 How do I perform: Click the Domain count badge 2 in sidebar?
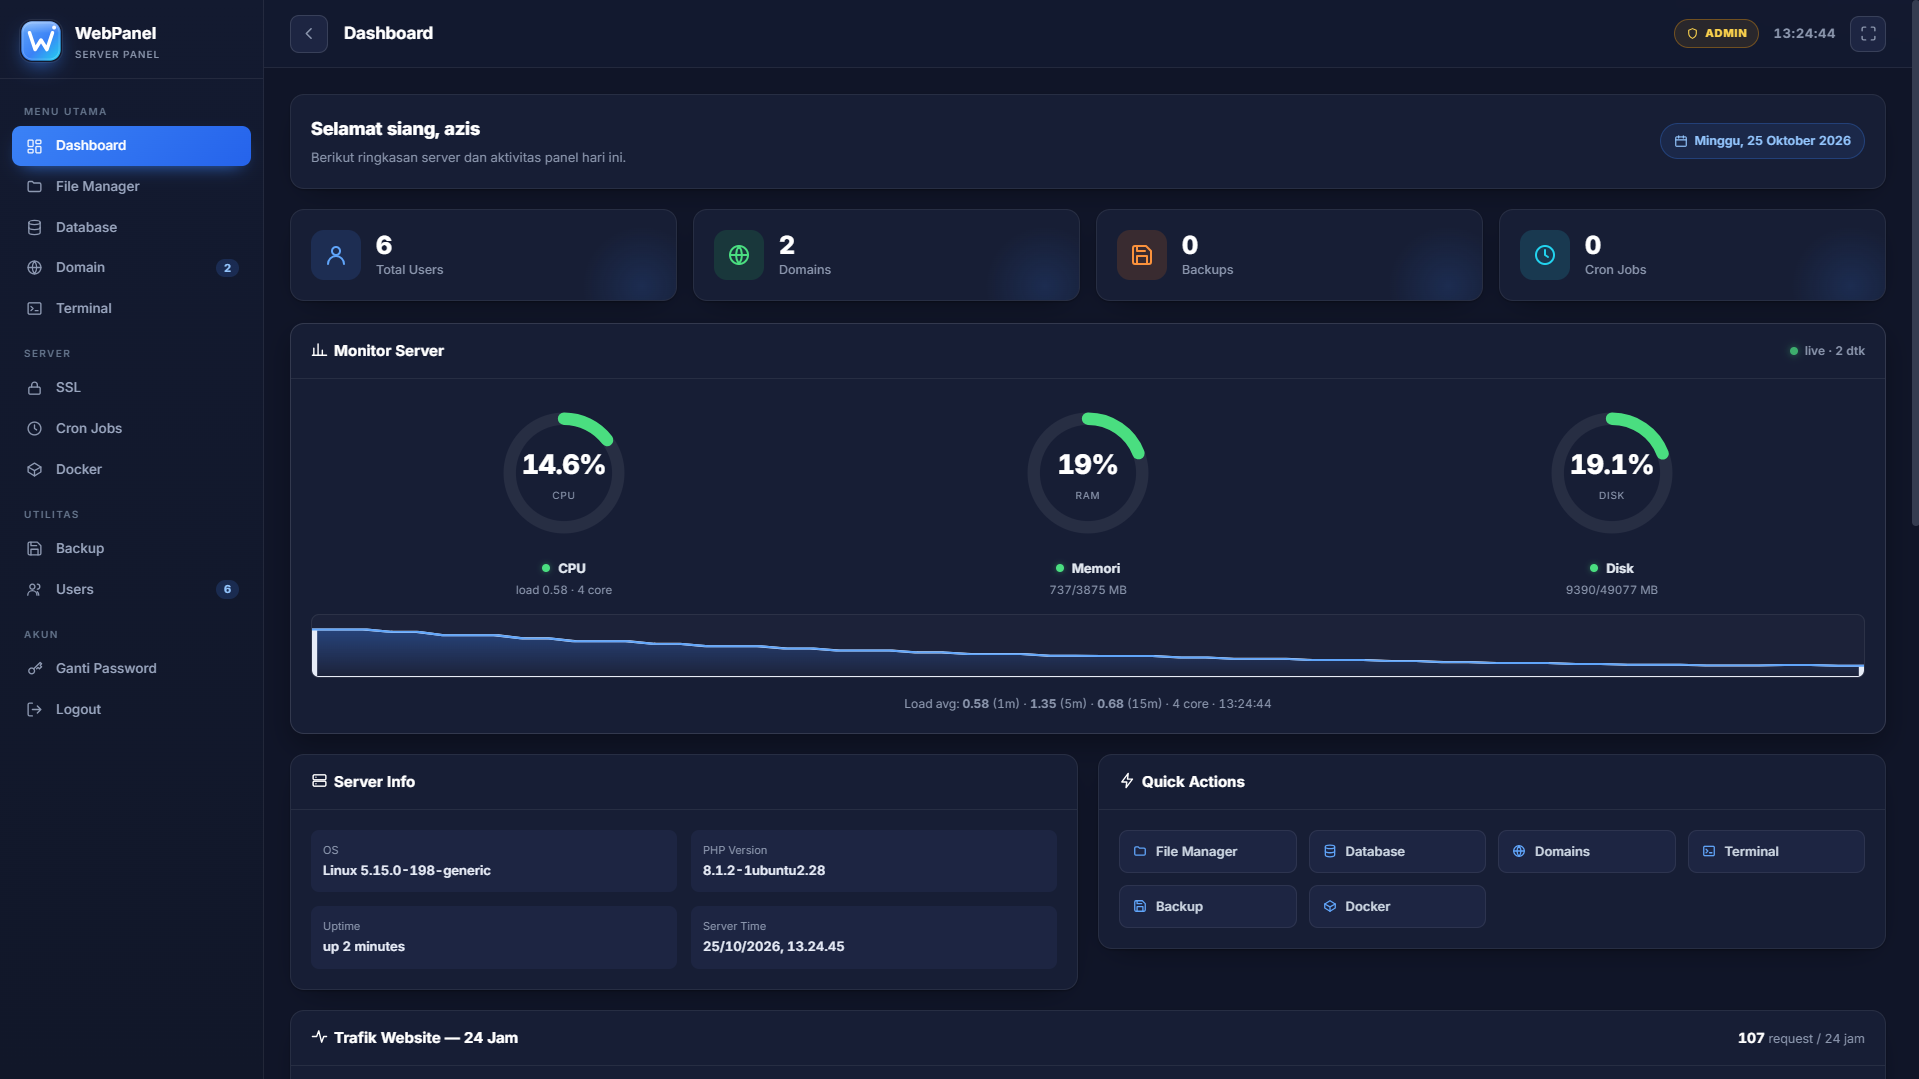coord(227,268)
